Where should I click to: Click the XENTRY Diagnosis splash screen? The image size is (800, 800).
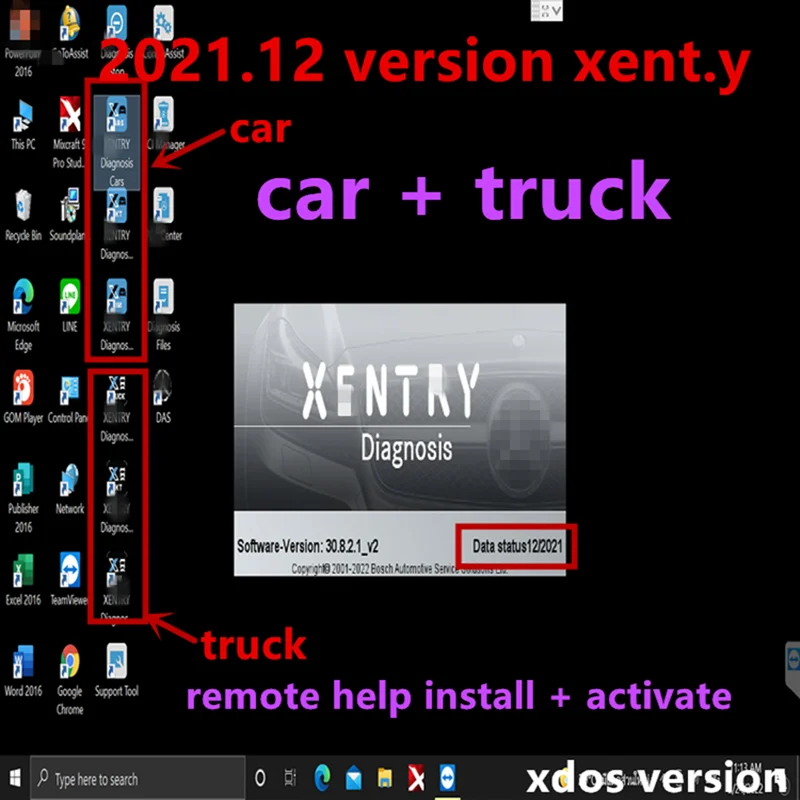[399, 440]
